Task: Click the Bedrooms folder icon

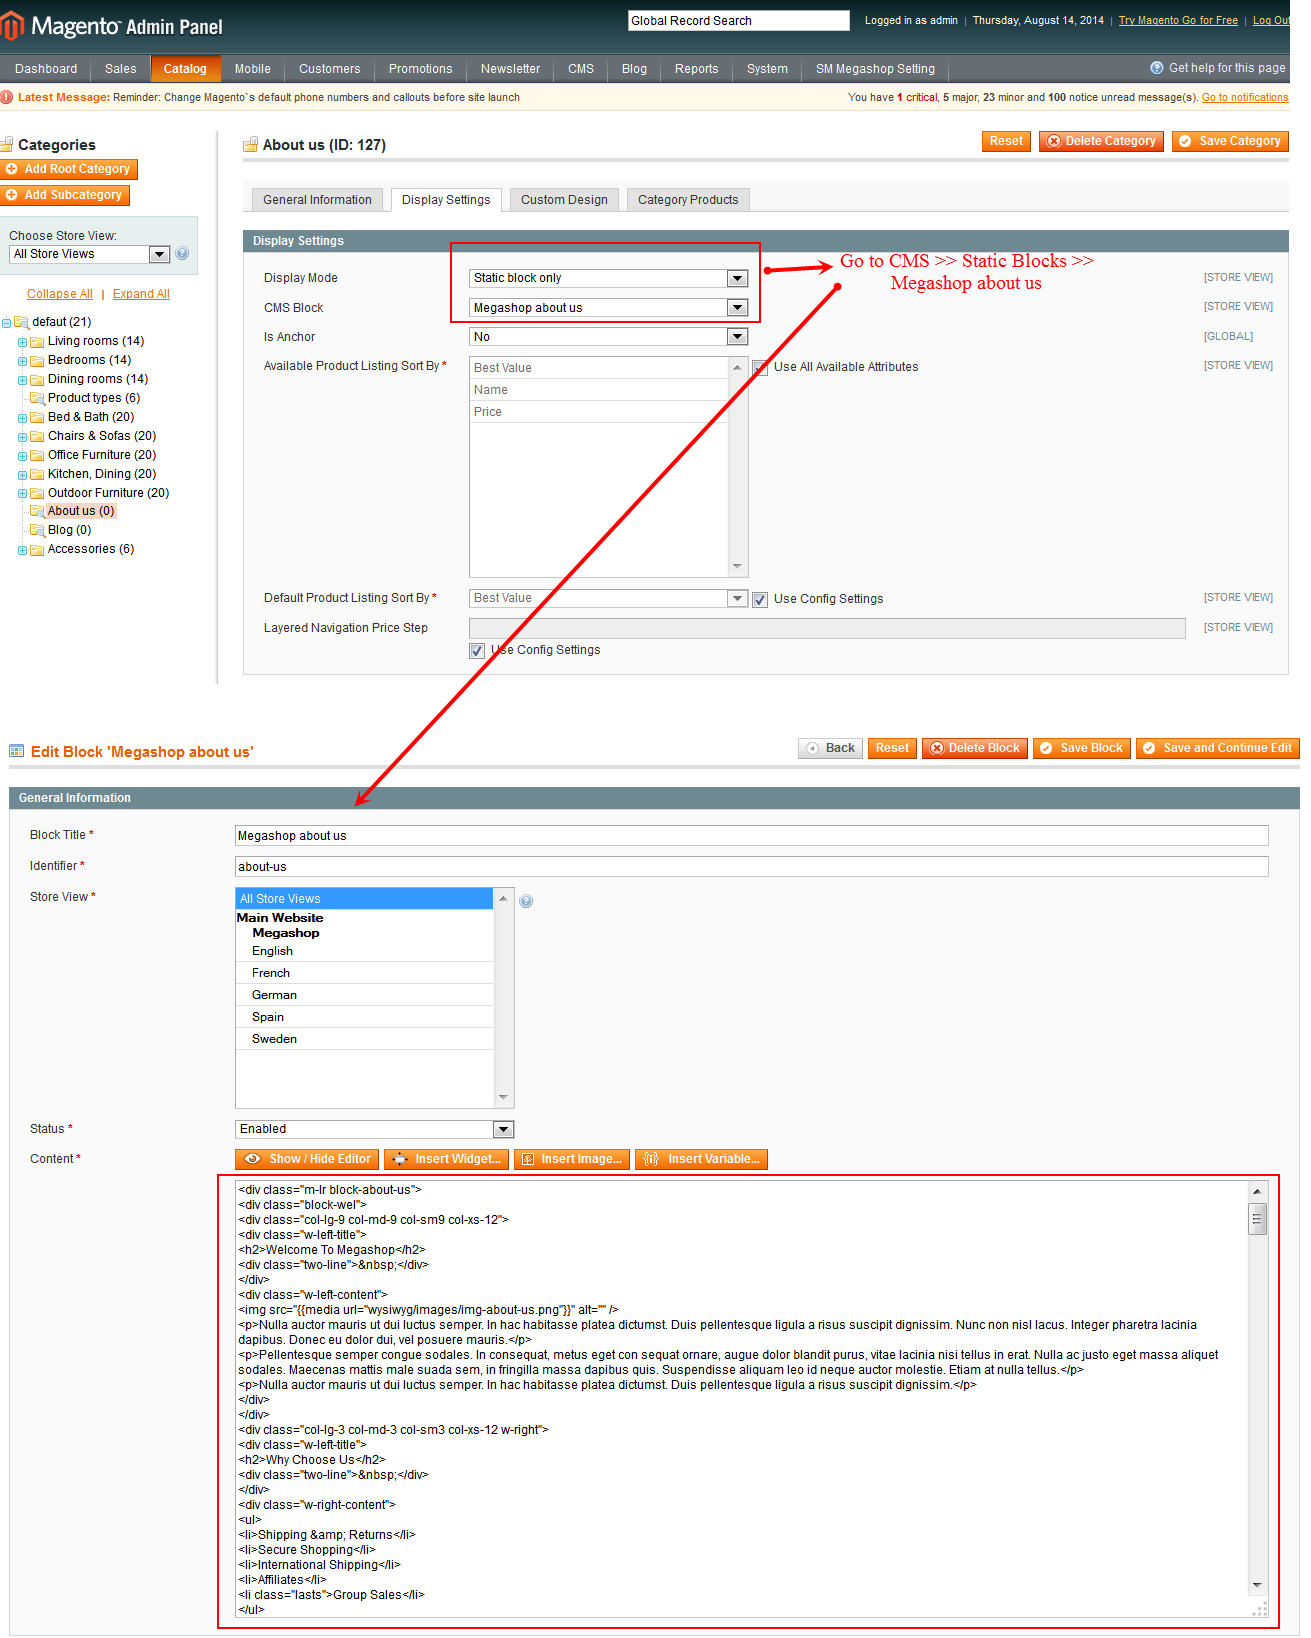Action: coord(37,361)
